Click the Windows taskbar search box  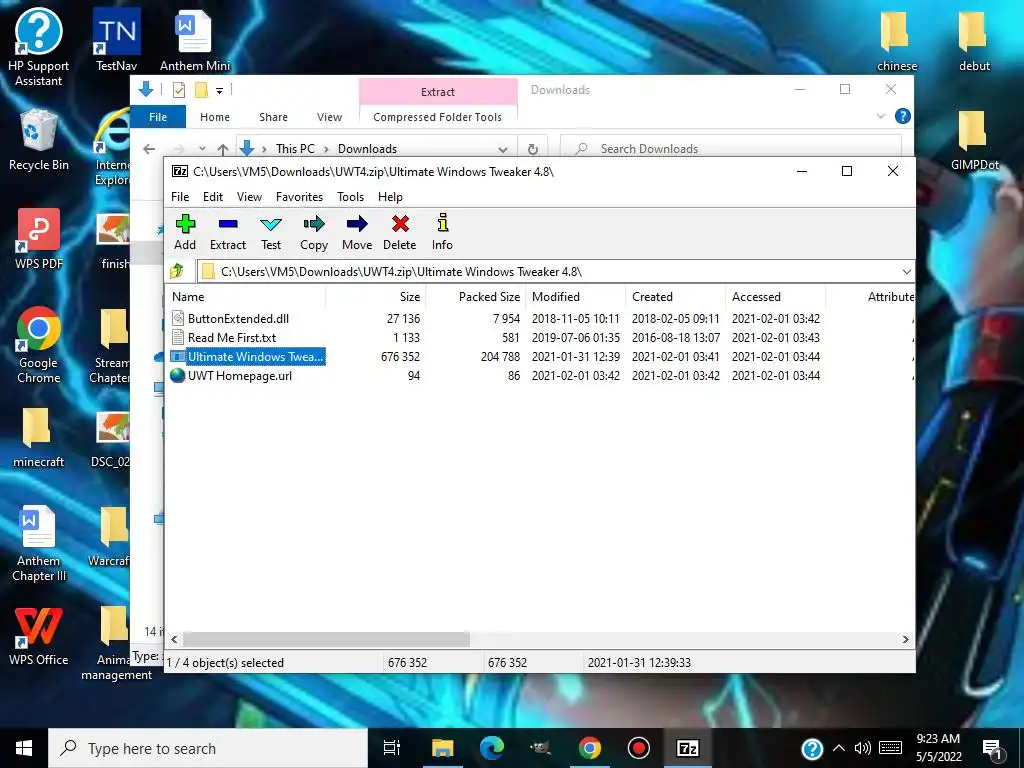point(208,748)
